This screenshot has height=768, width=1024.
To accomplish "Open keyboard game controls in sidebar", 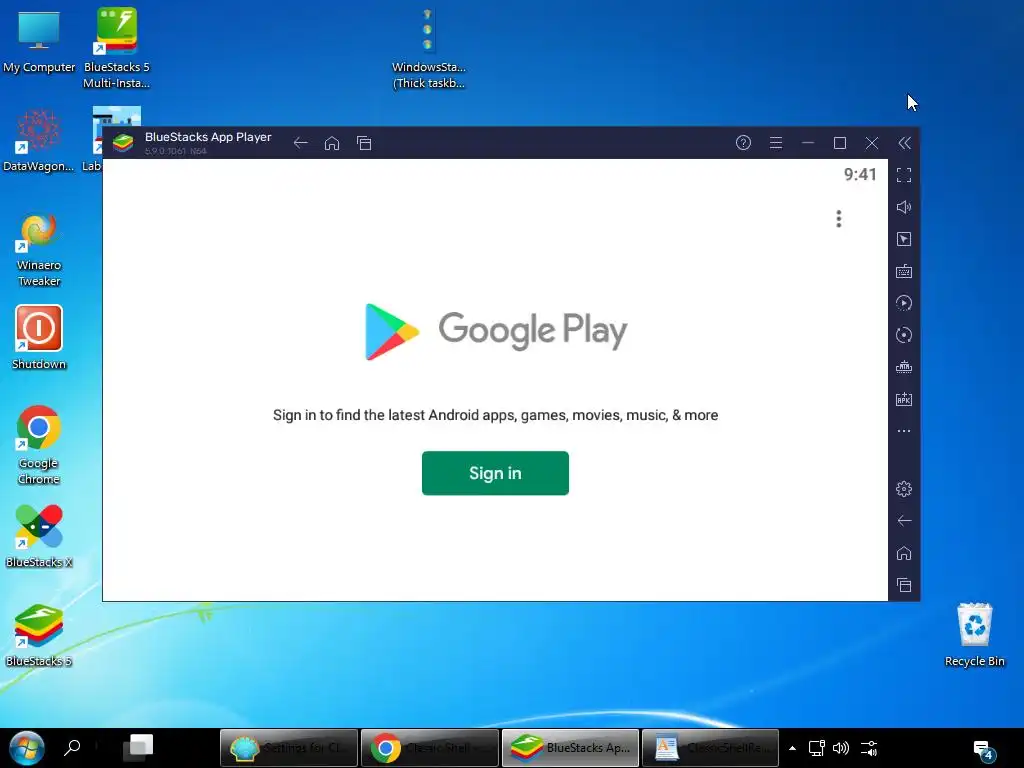I will click(x=904, y=271).
